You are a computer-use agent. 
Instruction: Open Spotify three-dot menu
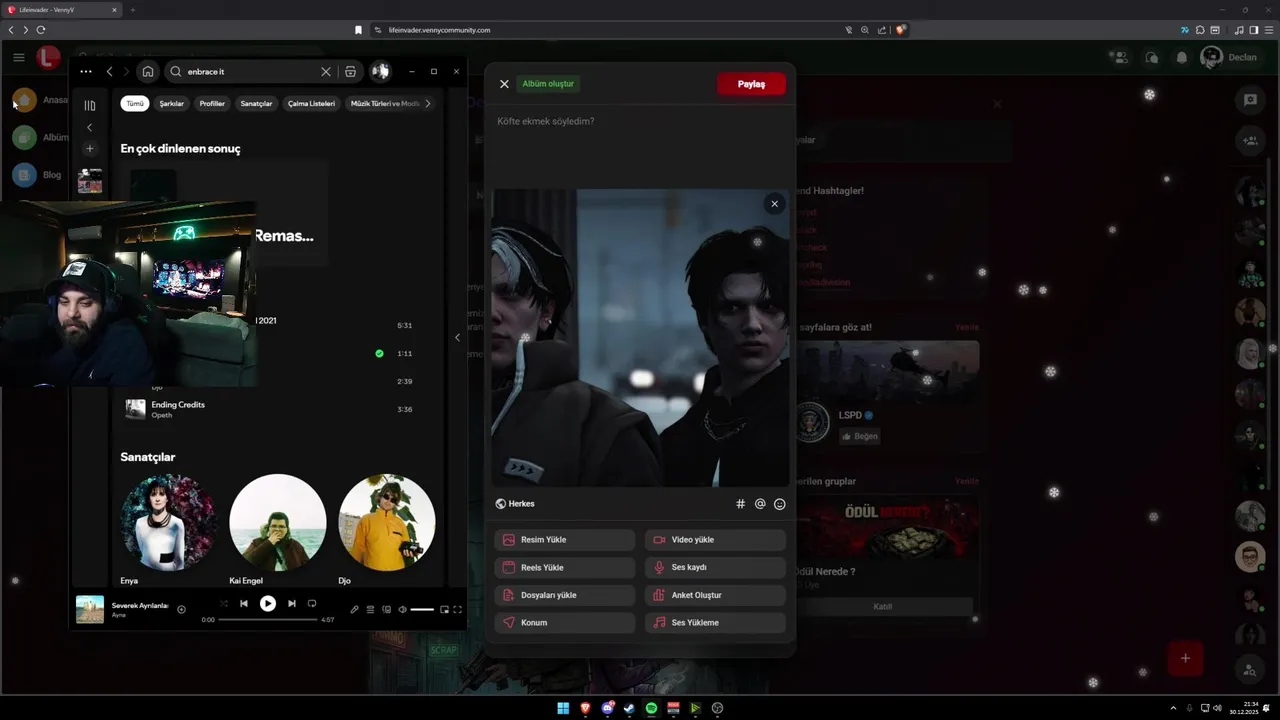[86, 71]
